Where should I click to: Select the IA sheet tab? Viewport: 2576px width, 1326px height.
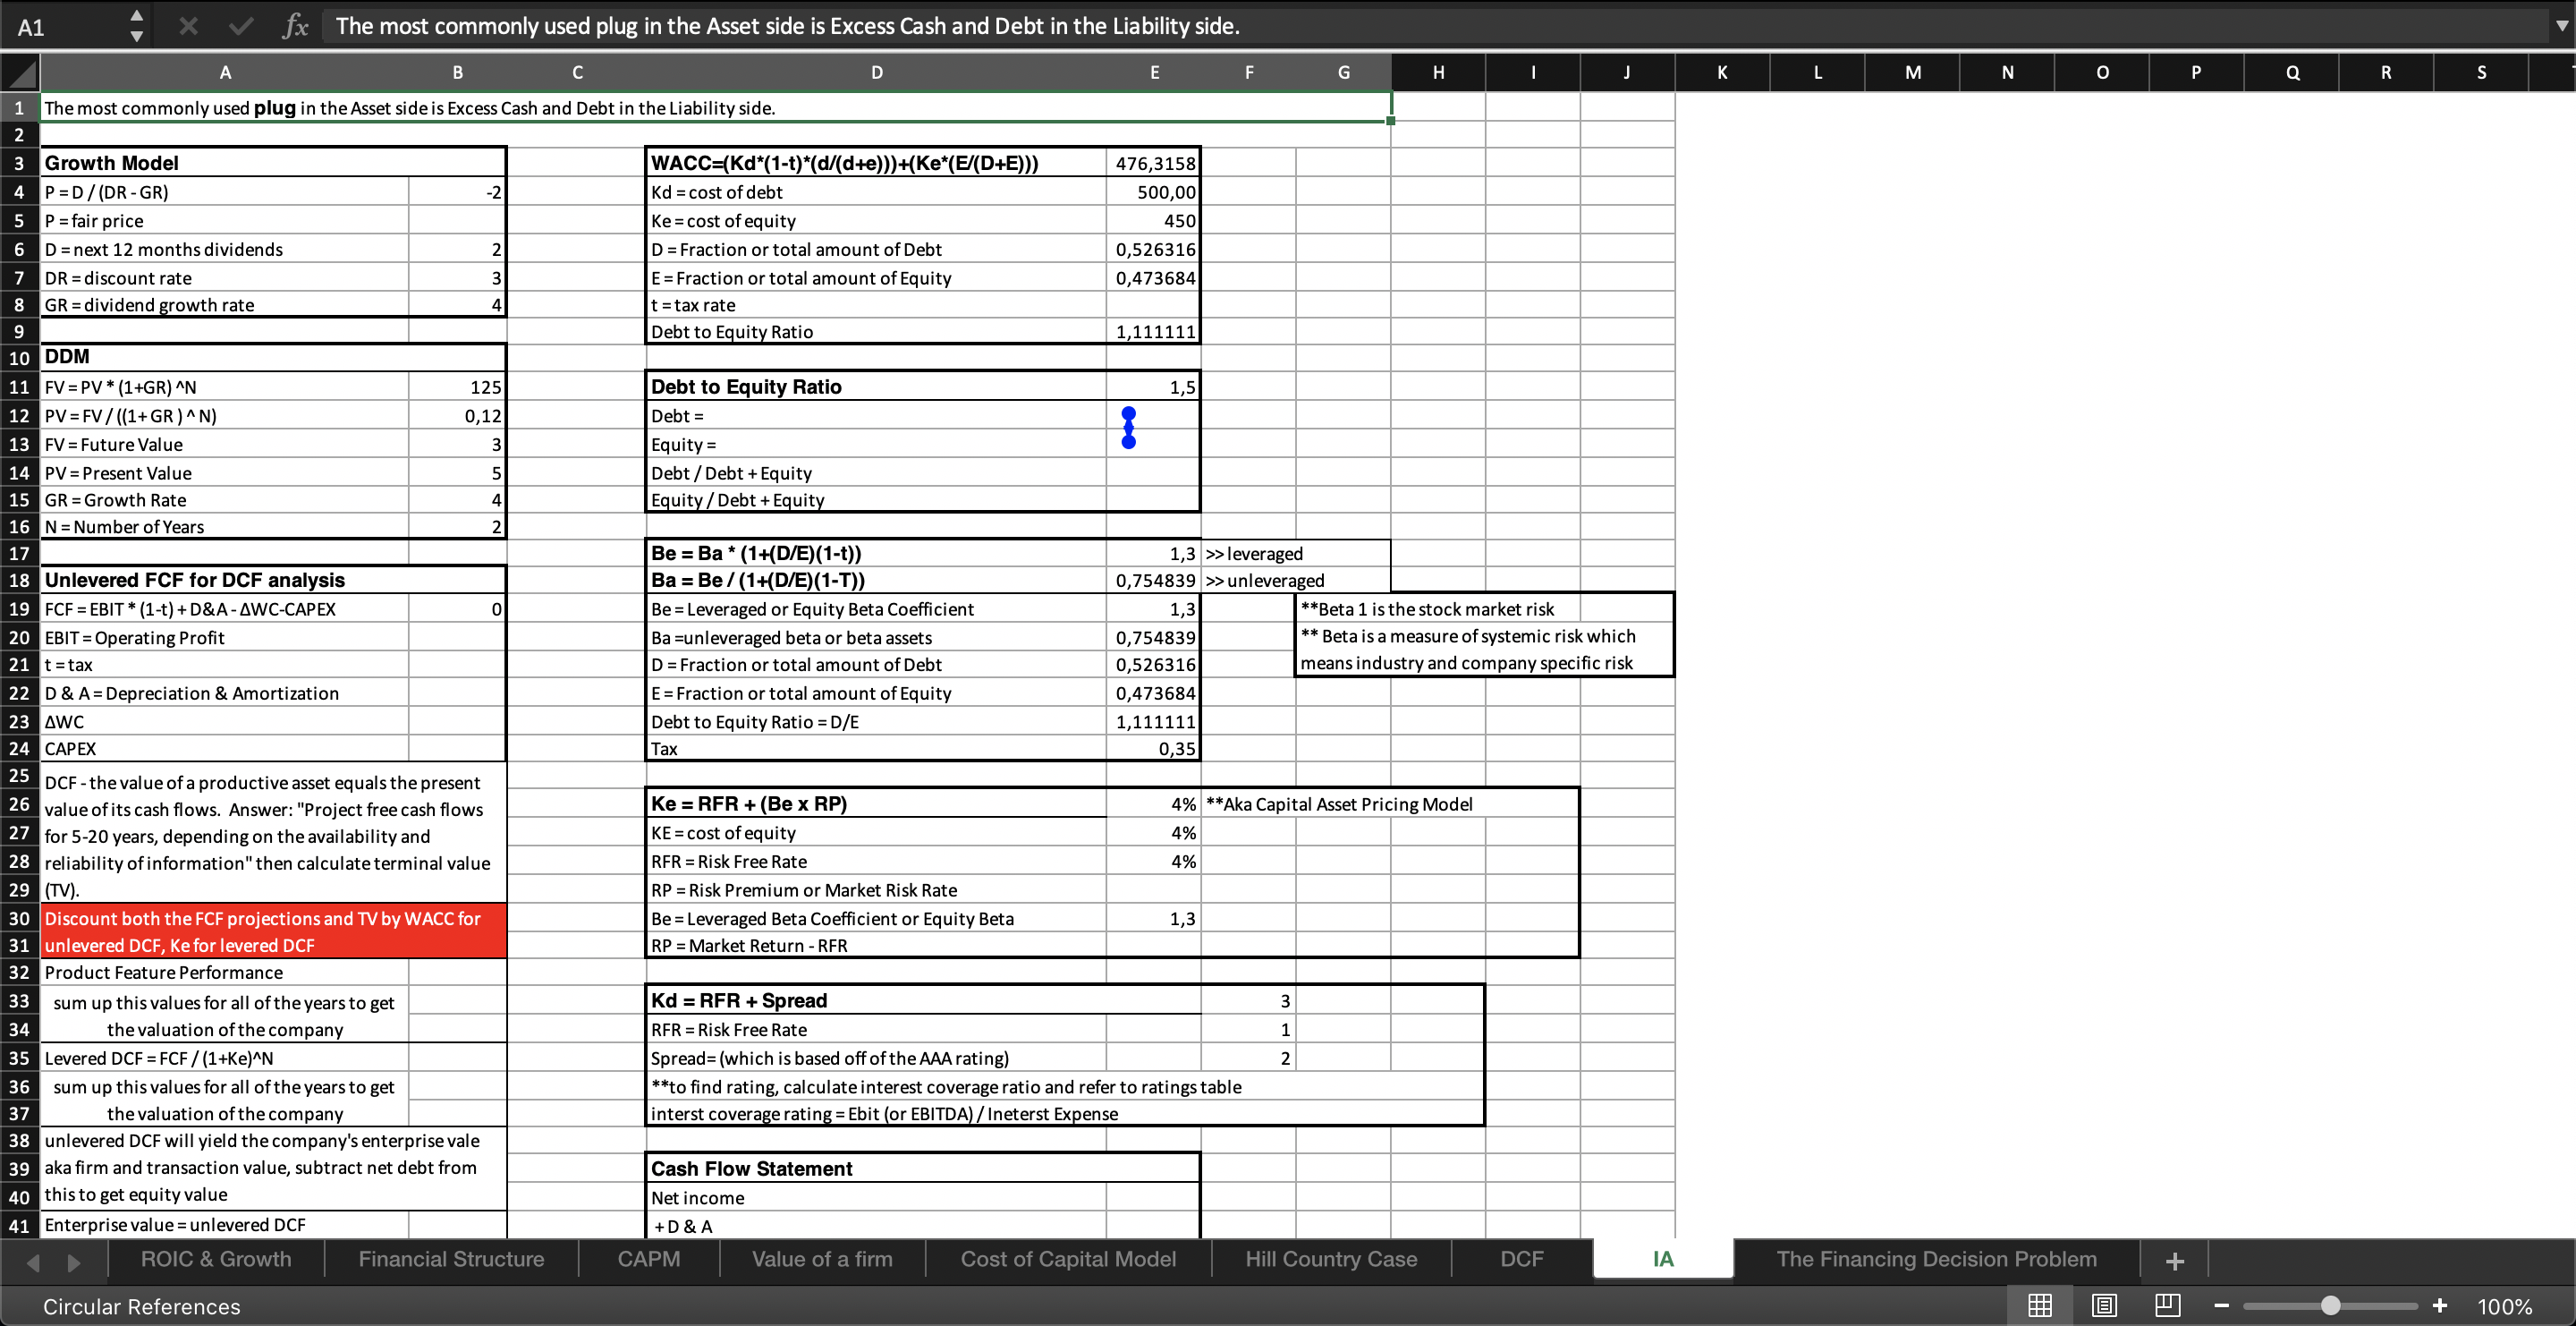click(x=1663, y=1259)
